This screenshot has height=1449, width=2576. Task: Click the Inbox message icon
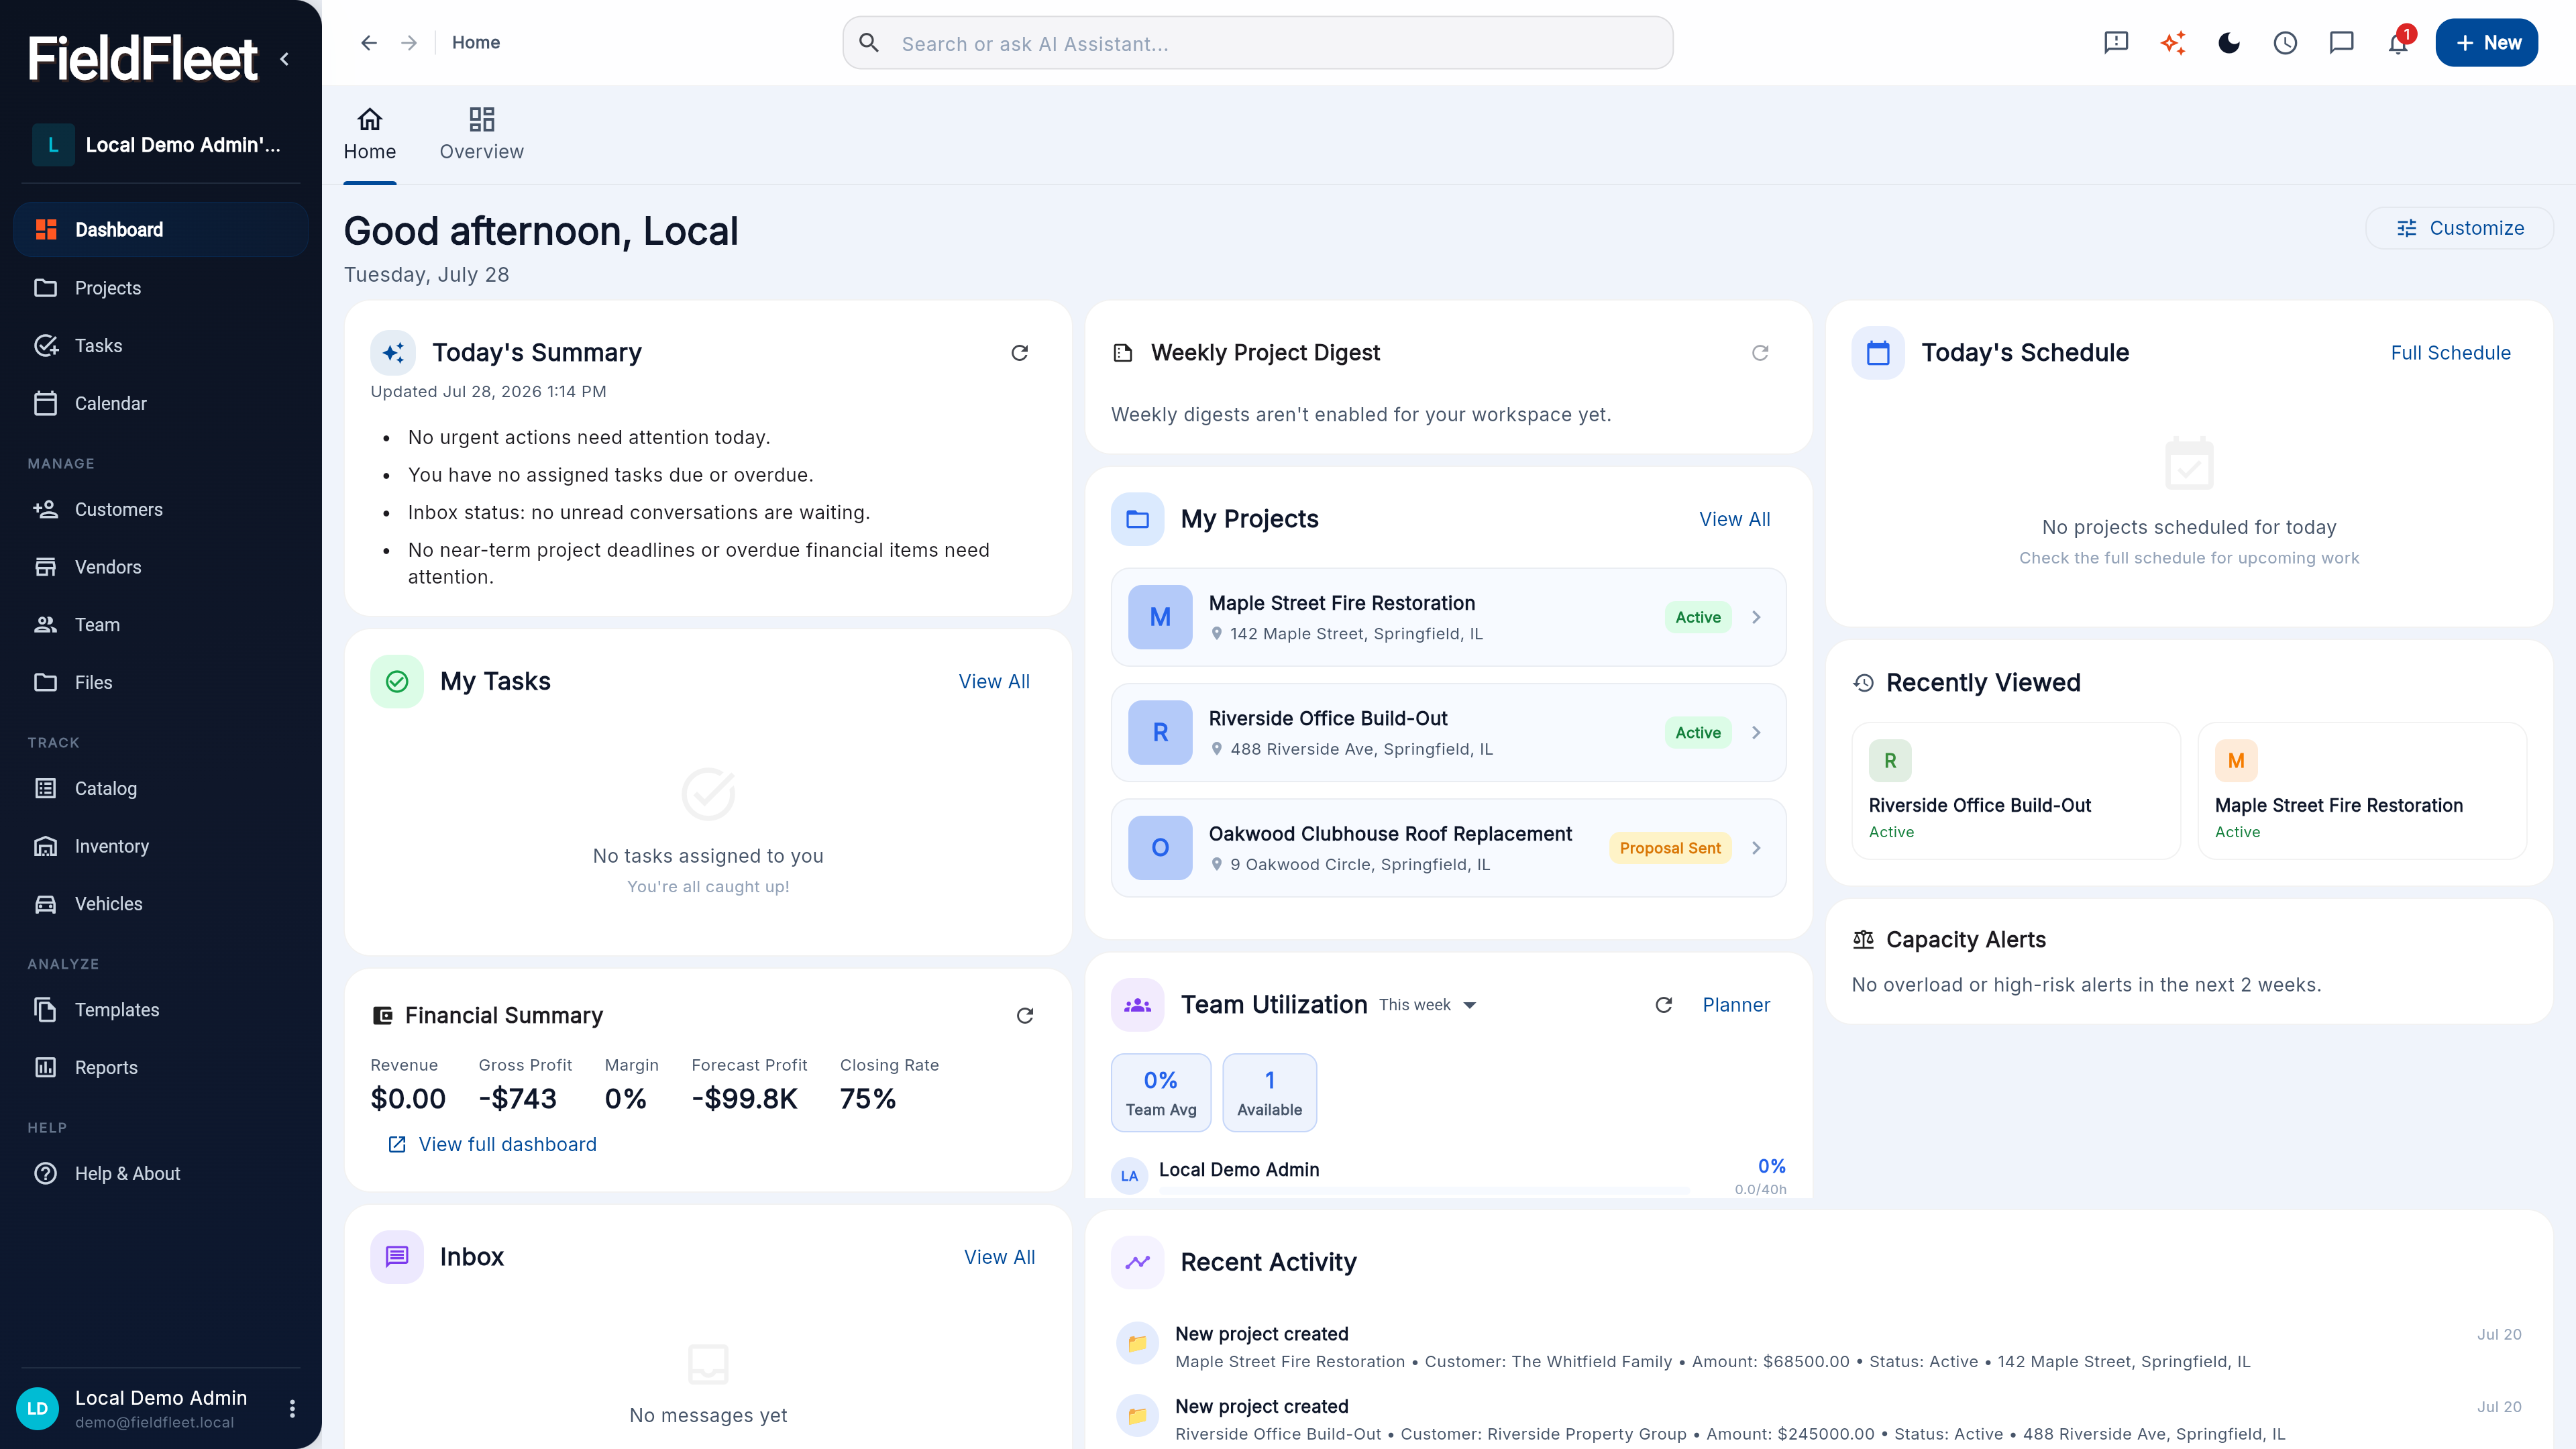pyautogui.click(x=397, y=1257)
